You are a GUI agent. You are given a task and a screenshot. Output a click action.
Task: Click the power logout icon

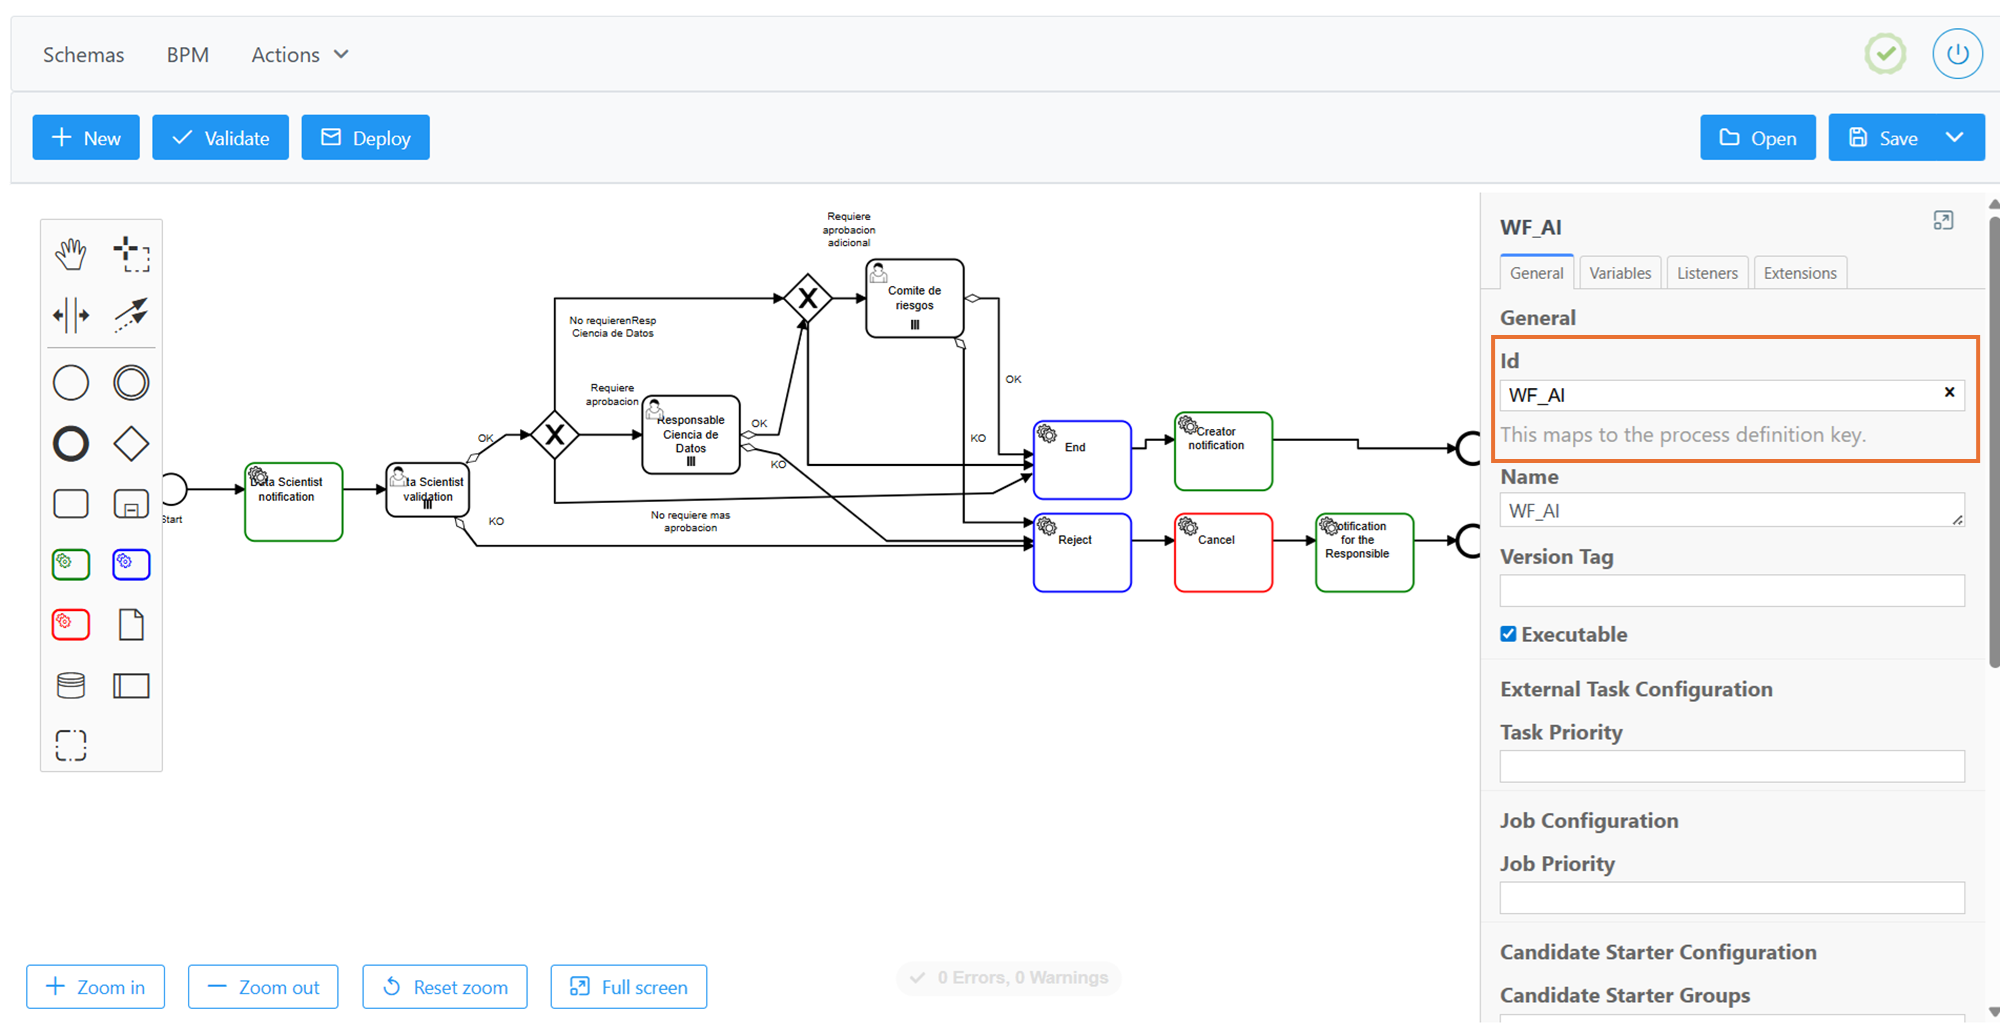click(1957, 54)
